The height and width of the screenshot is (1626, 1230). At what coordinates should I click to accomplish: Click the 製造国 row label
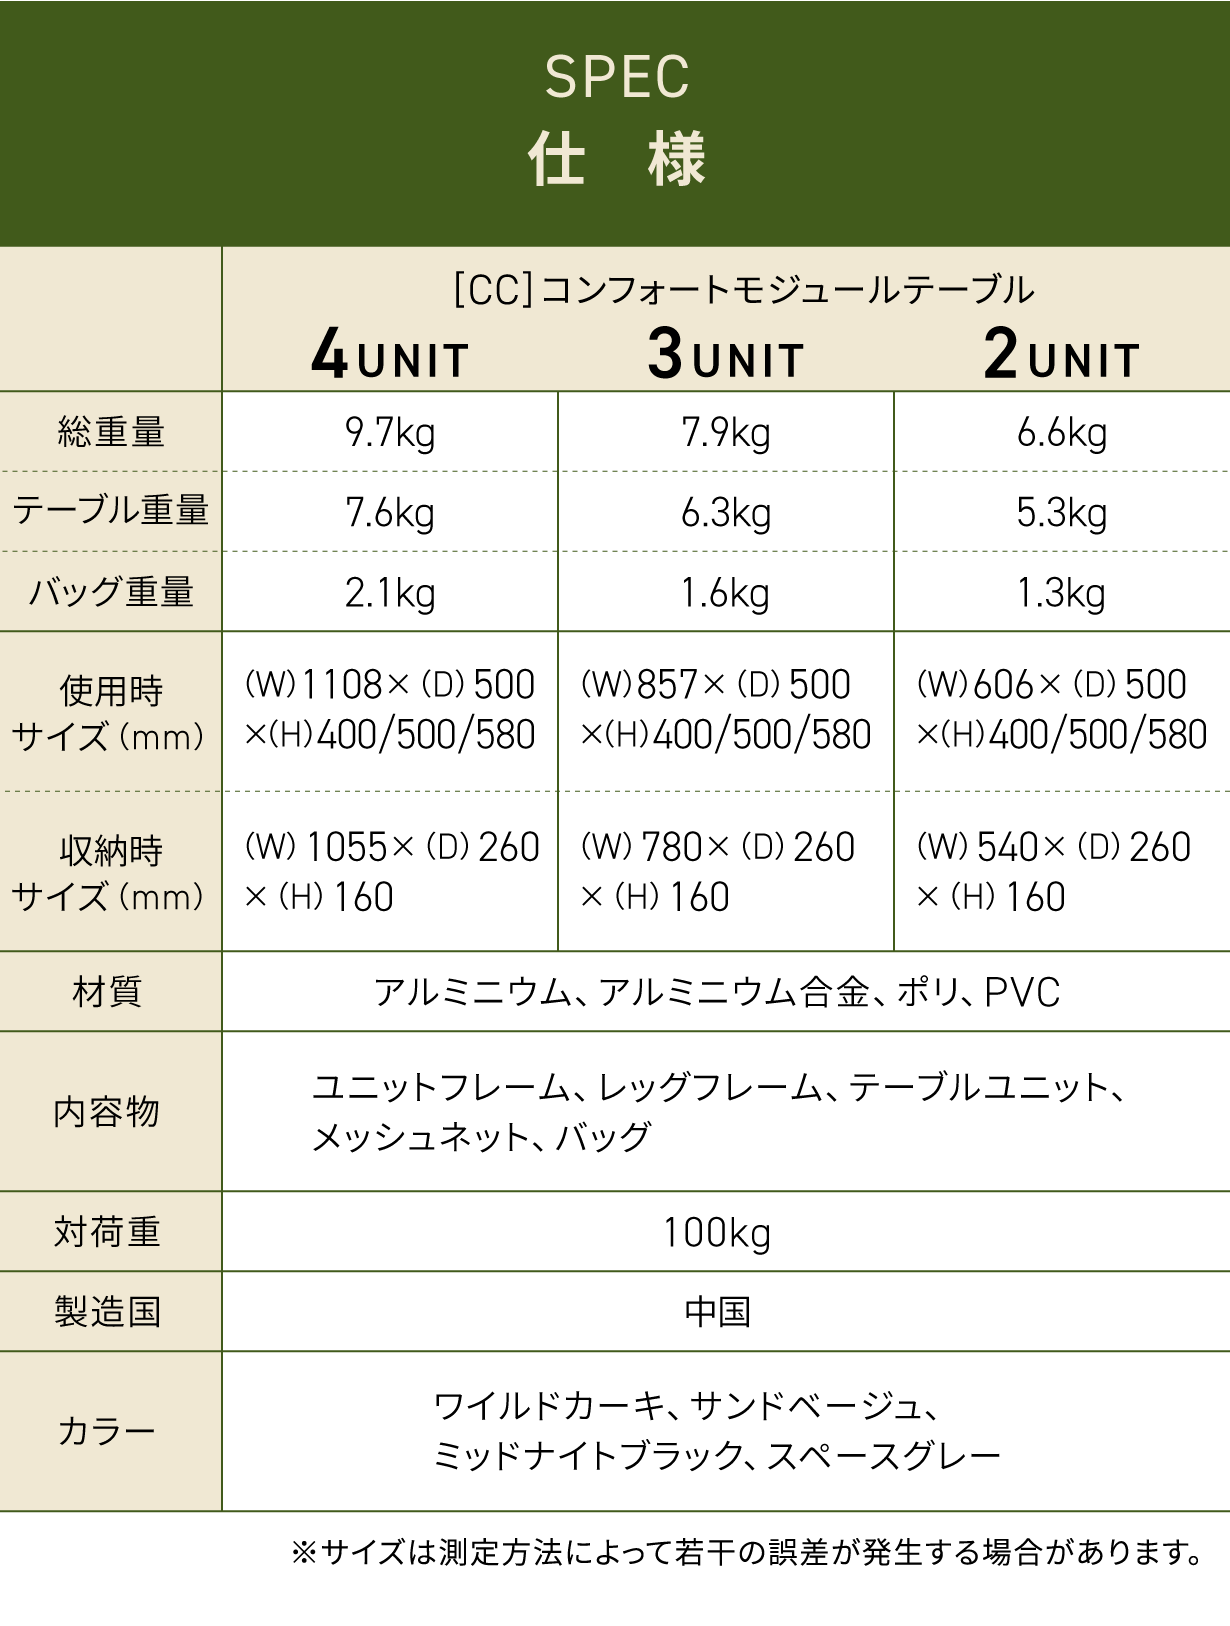coord(108,1312)
